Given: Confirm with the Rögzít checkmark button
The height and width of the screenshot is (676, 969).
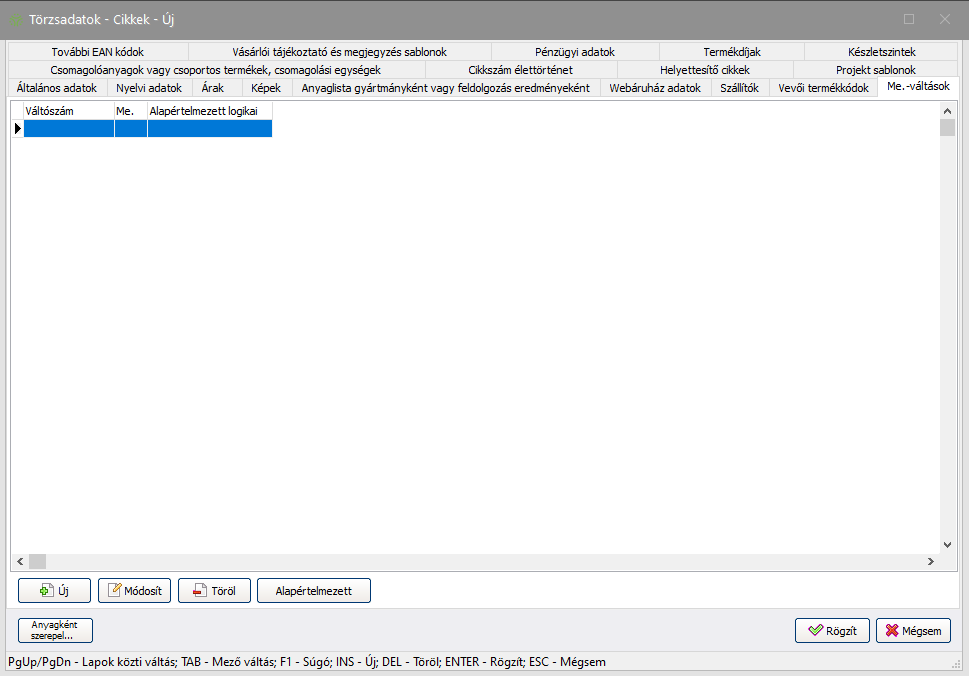Looking at the screenshot, I should (x=832, y=631).
